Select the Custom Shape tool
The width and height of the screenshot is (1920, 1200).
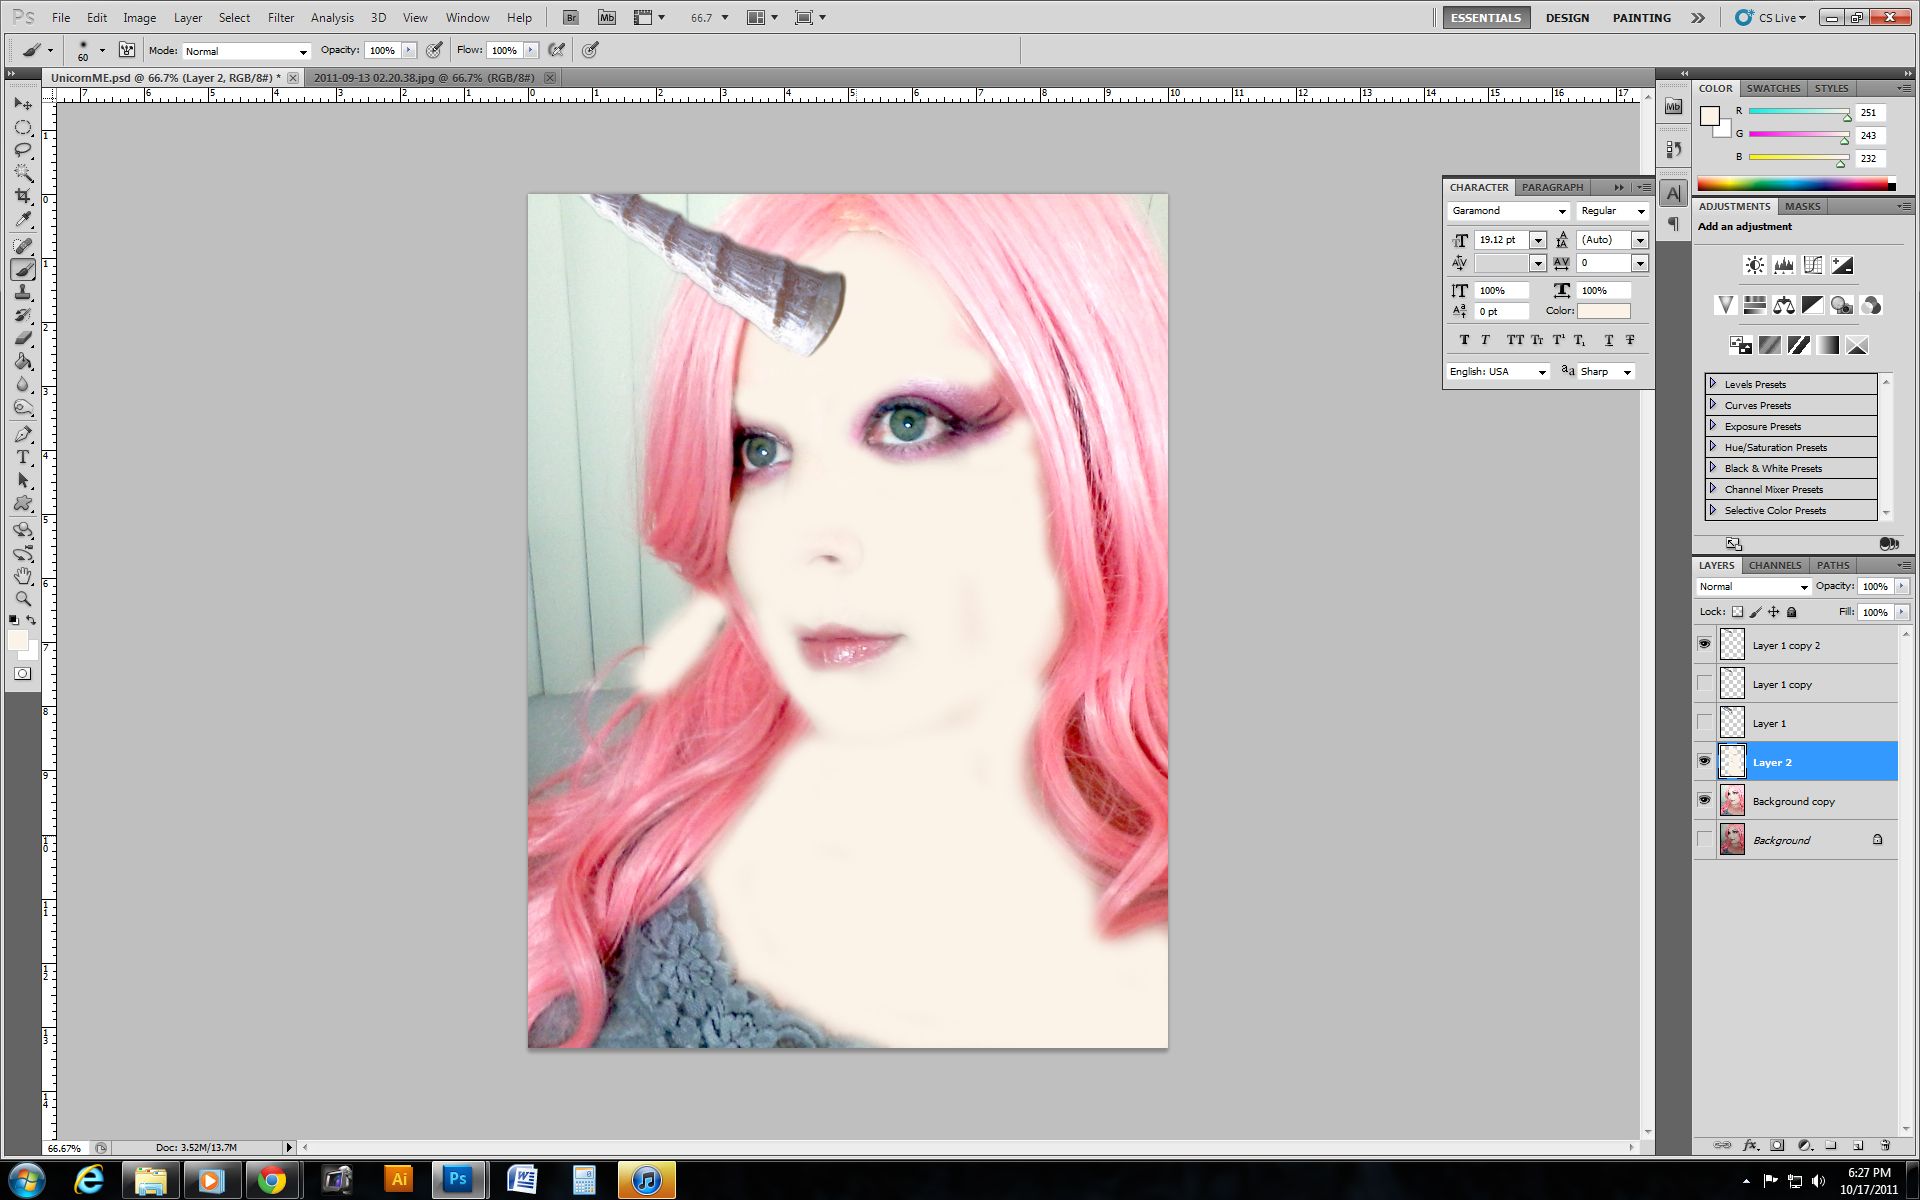[x=23, y=503]
